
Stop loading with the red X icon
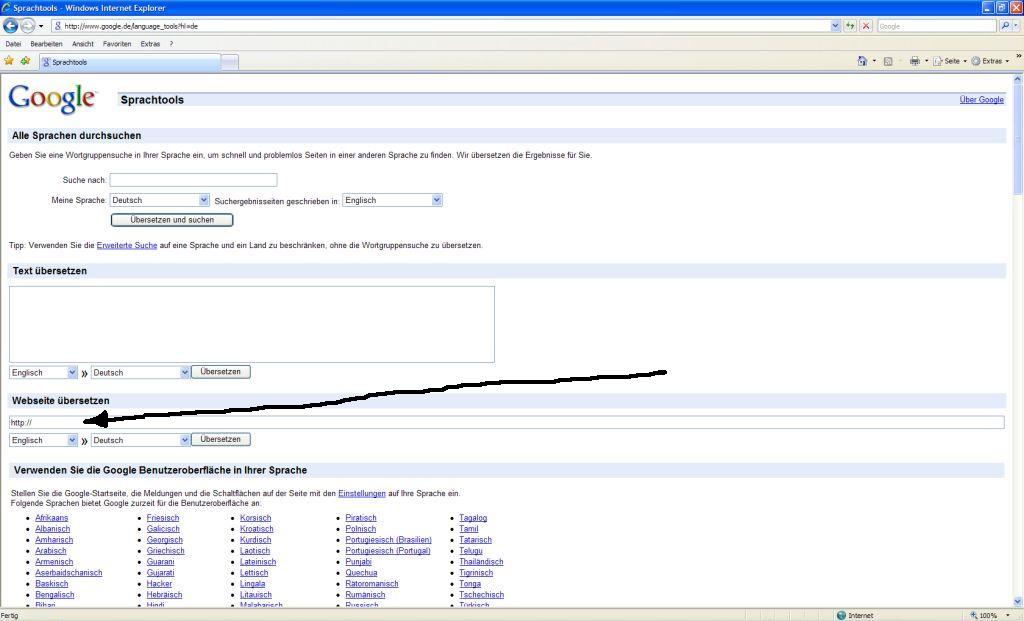866,26
